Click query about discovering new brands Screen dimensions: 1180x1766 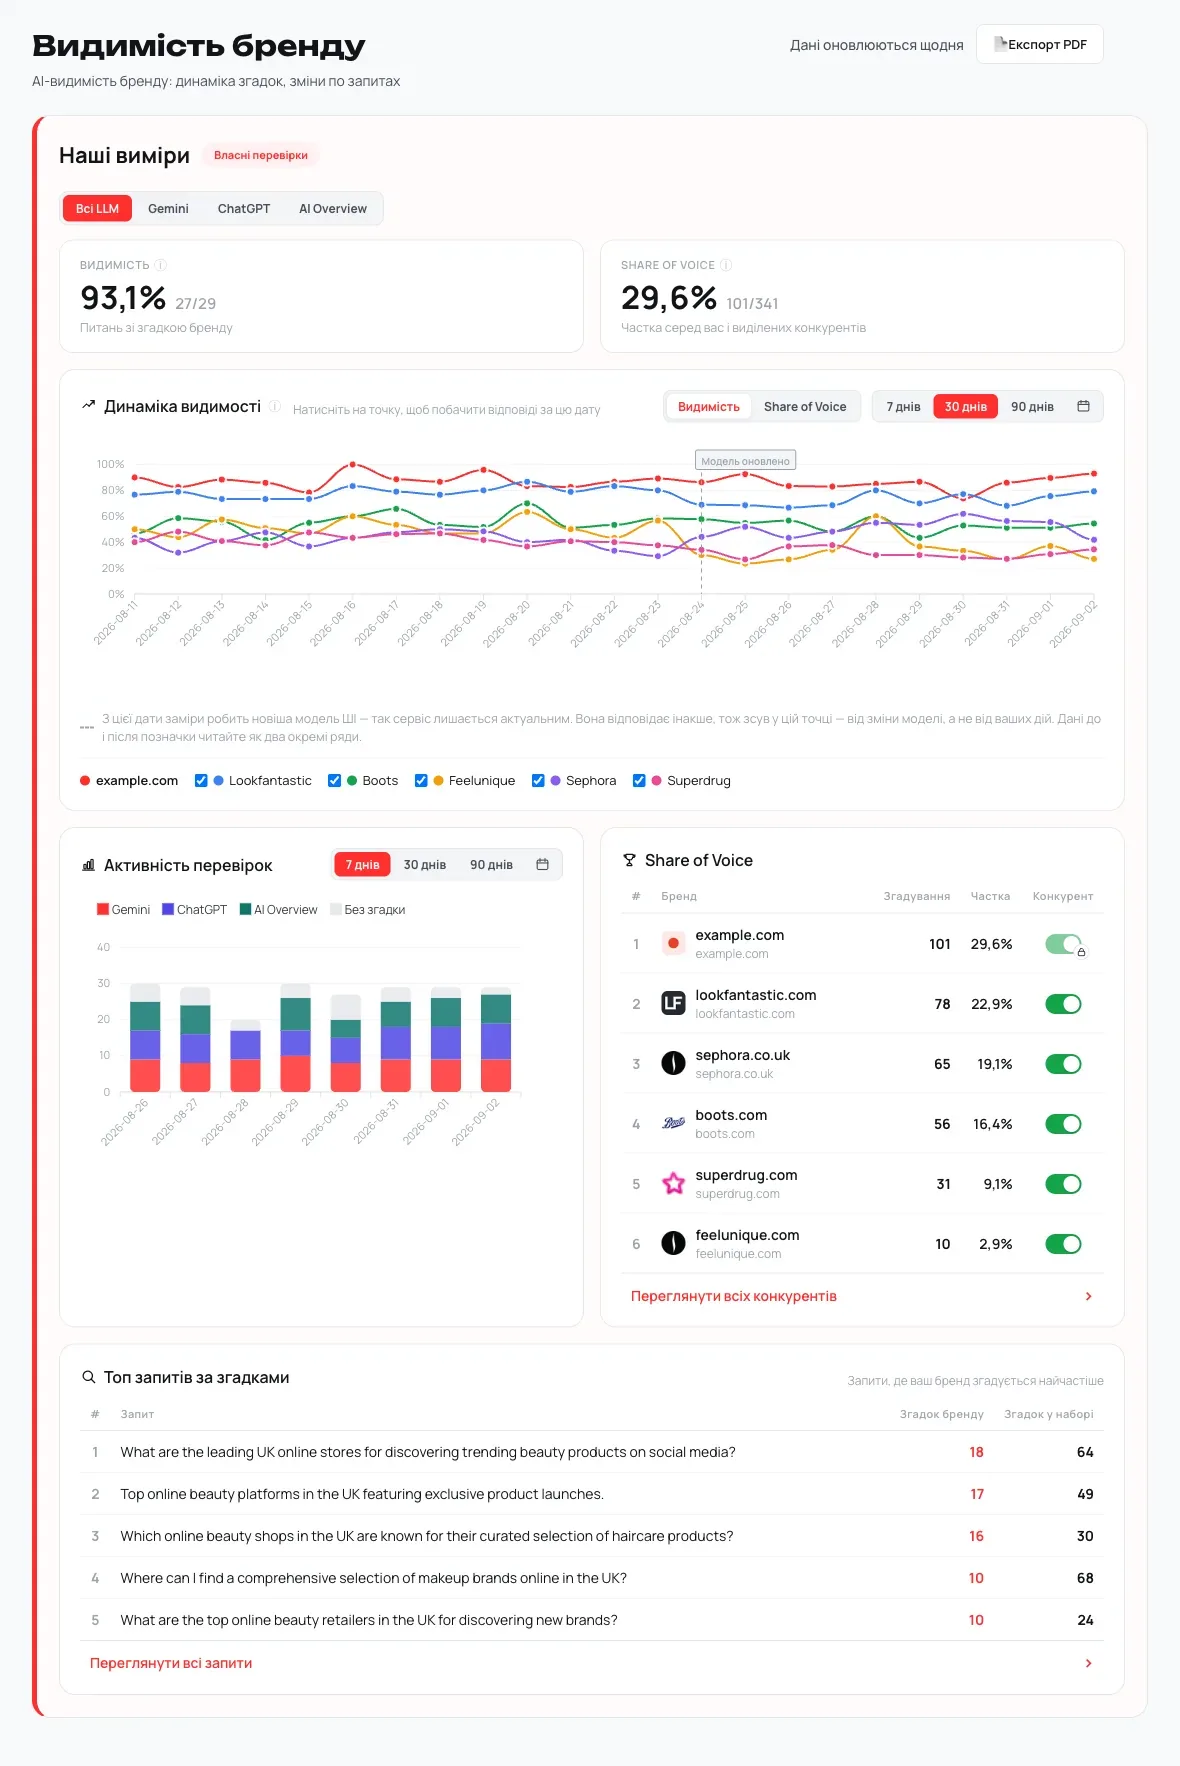pos(369,1620)
